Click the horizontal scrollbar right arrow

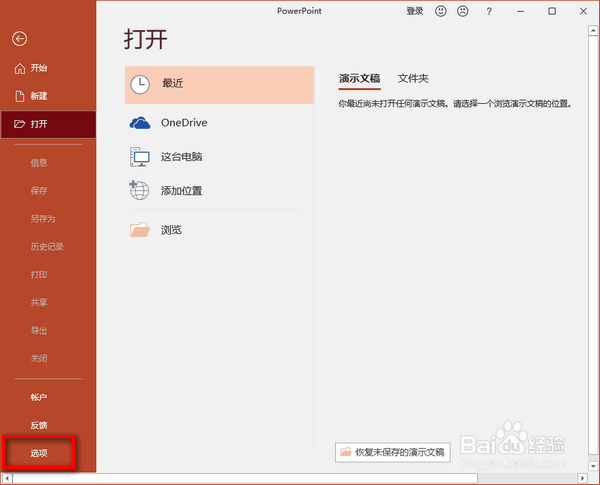pos(582,478)
